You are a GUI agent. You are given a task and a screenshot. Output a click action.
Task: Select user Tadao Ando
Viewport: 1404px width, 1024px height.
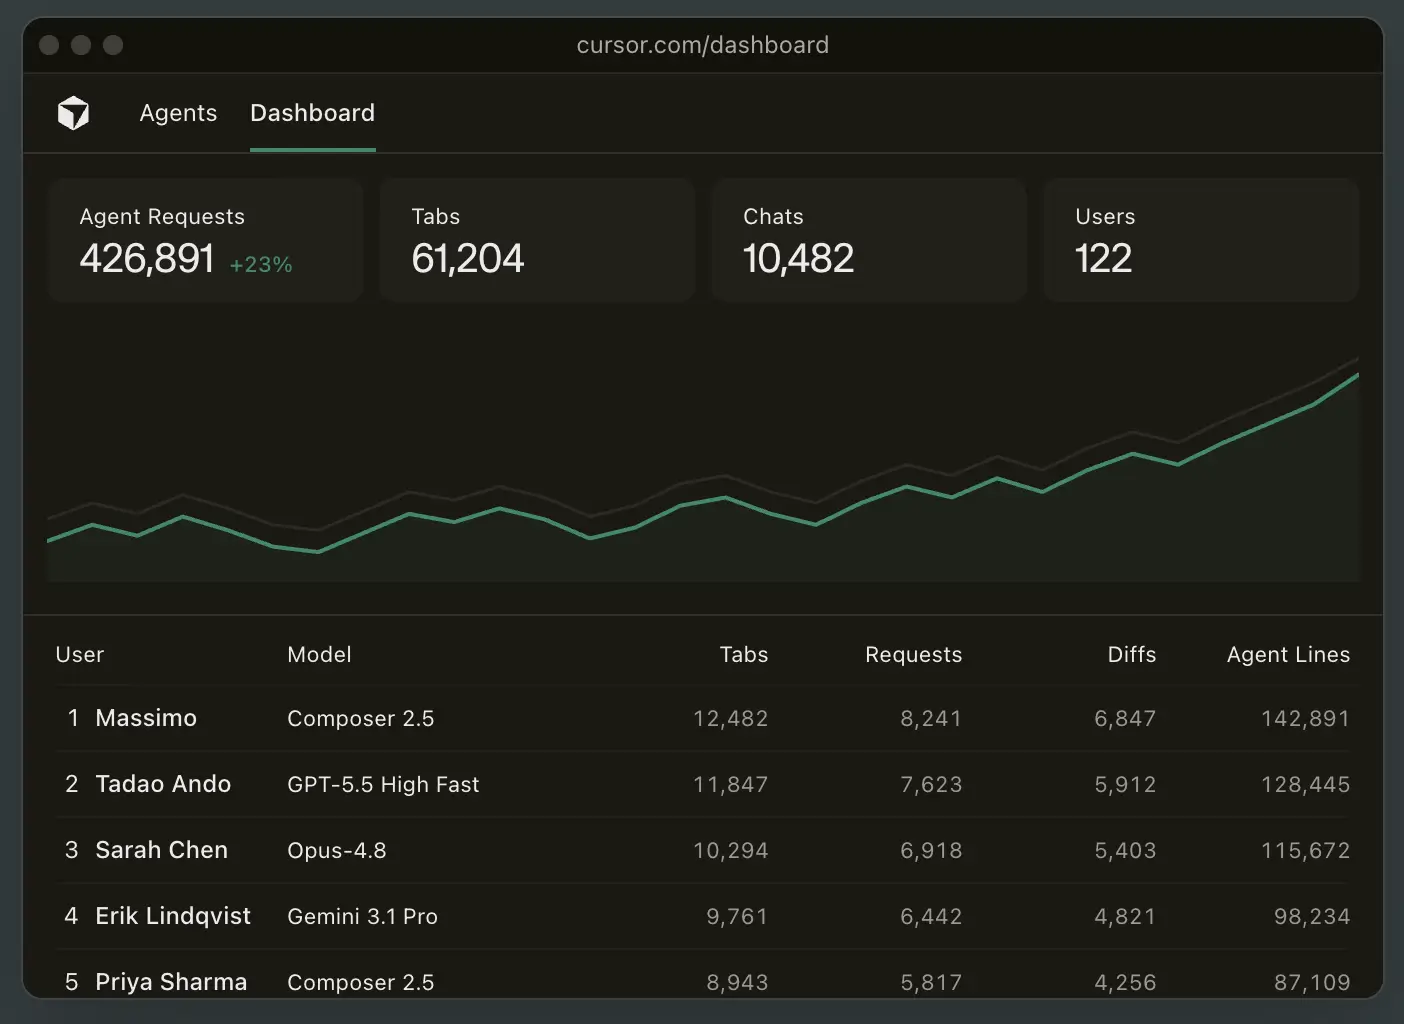(x=163, y=784)
